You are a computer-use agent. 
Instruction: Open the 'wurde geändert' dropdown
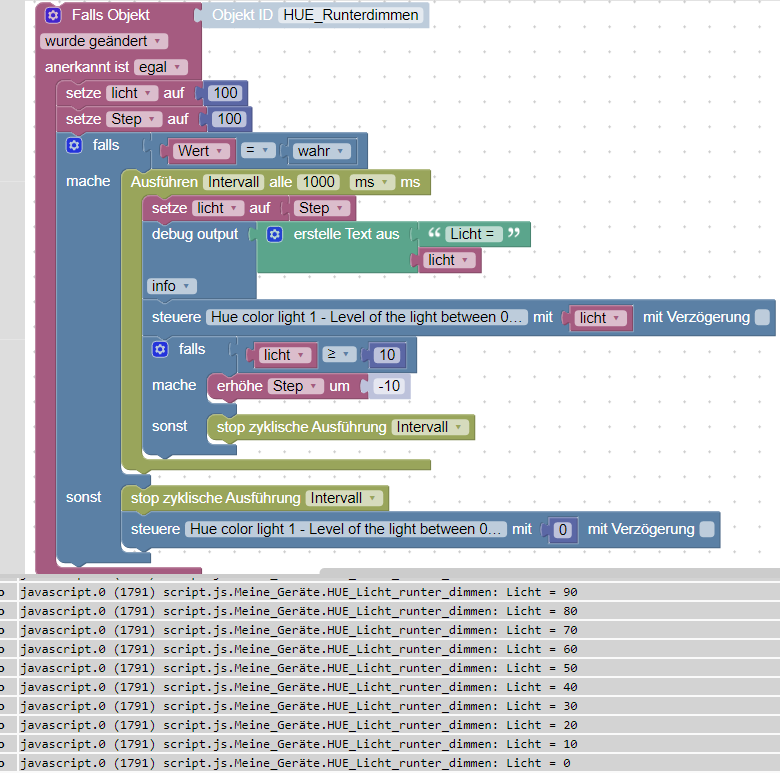point(103,41)
